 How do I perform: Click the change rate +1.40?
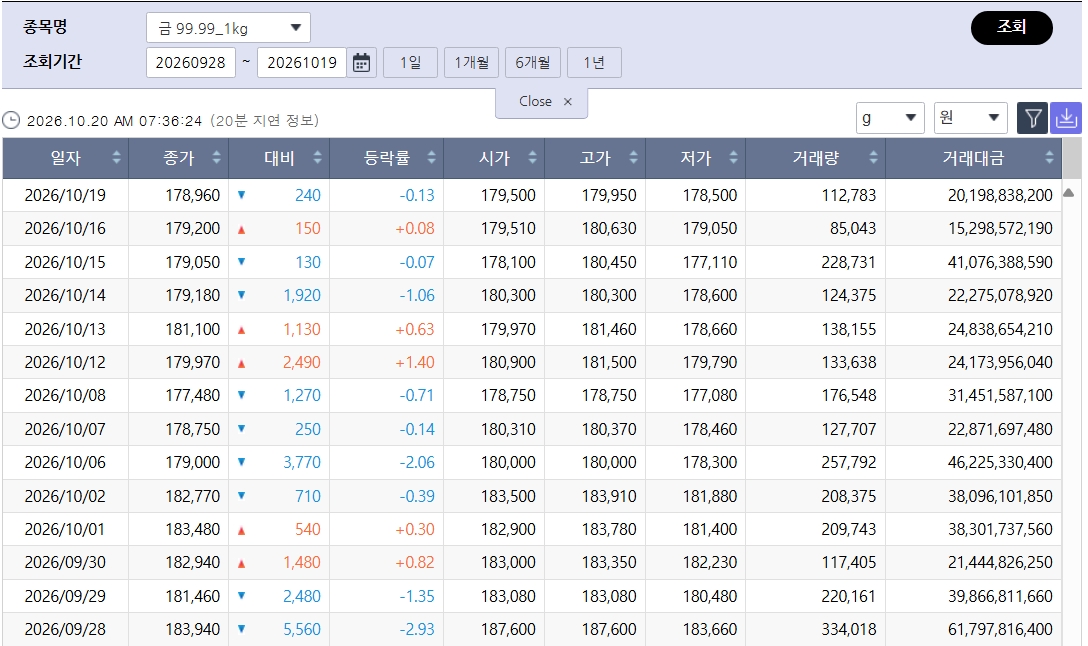415,362
